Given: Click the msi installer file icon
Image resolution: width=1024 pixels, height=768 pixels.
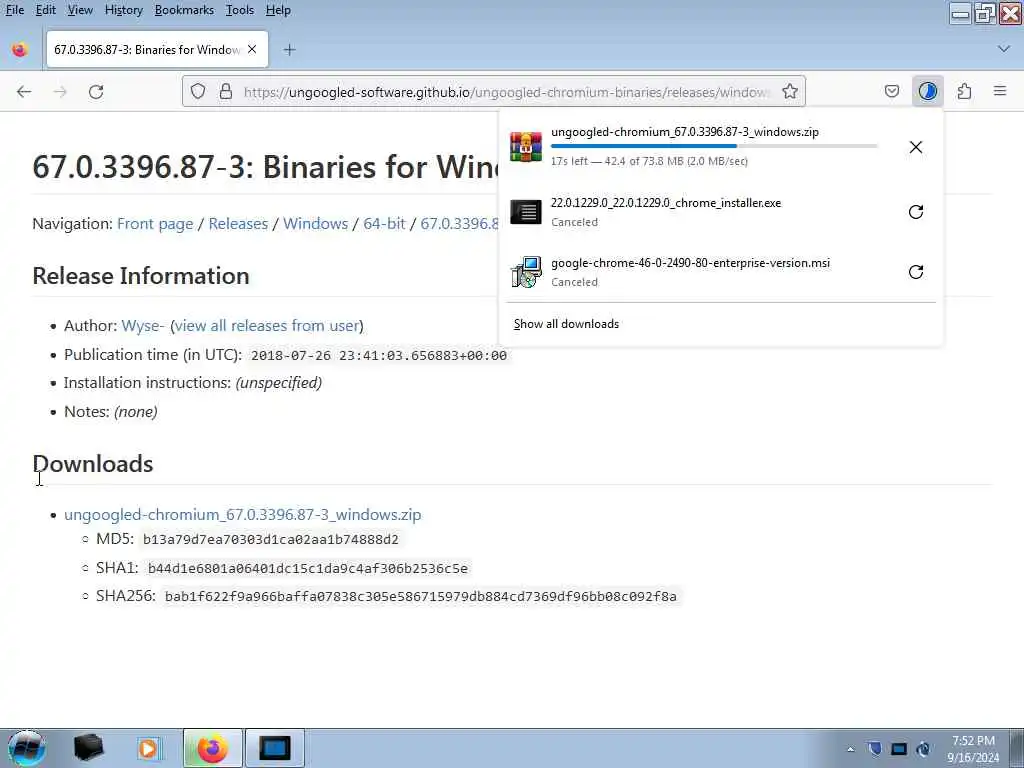Looking at the screenshot, I should 526,272.
